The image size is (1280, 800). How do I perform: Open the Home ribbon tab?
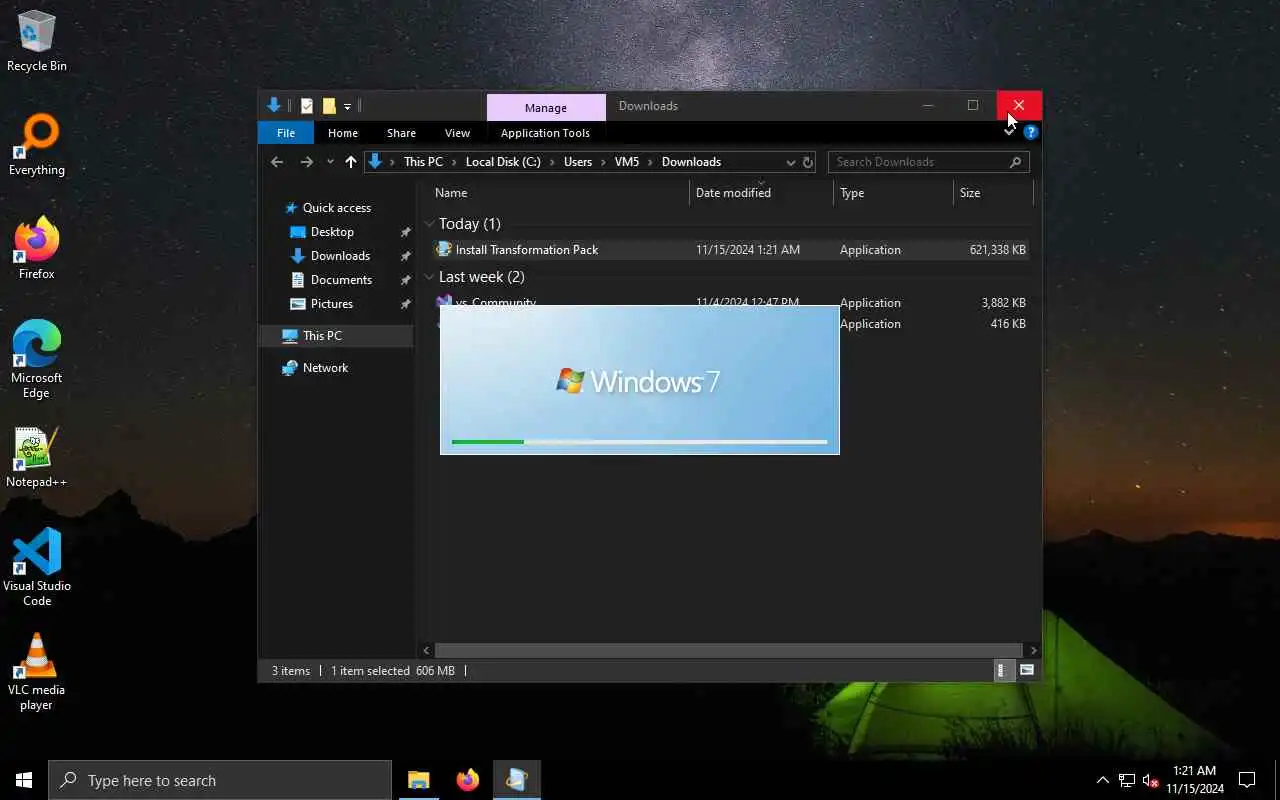click(x=343, y=133)
